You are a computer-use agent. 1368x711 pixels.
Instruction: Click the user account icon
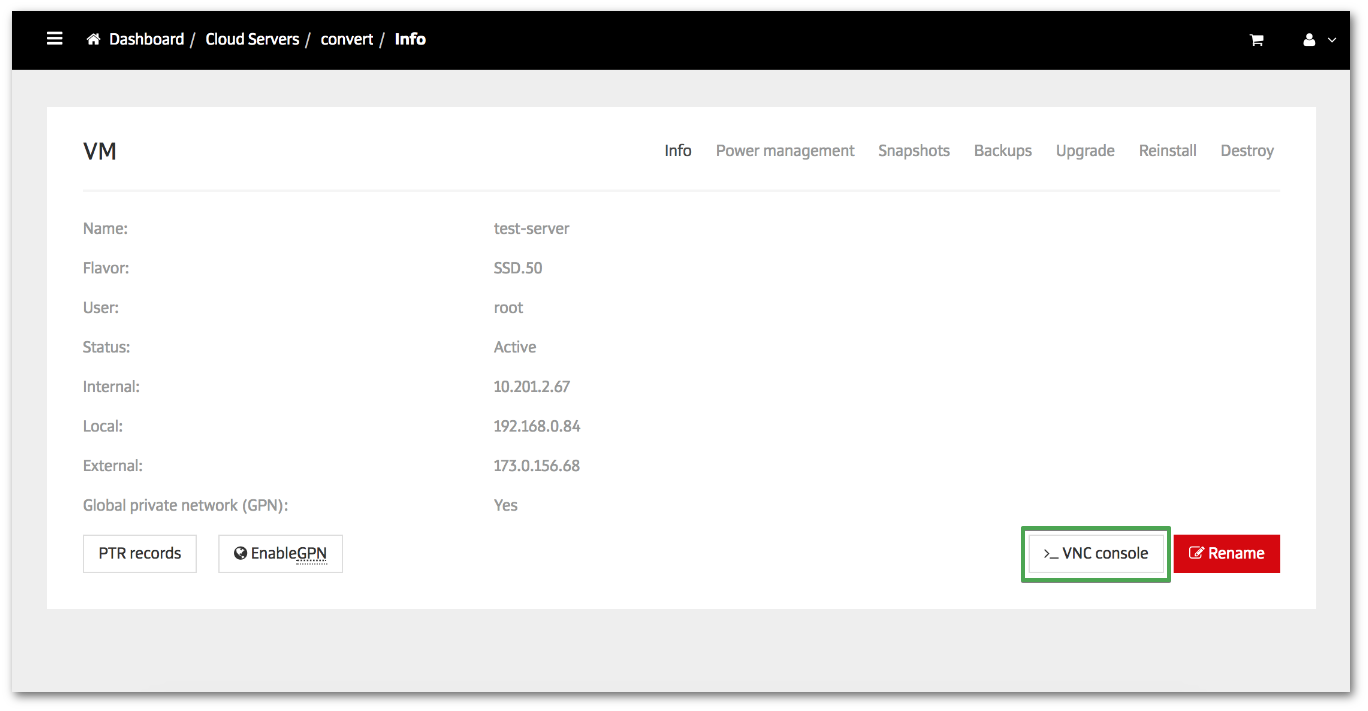[x=1309, y=40]
